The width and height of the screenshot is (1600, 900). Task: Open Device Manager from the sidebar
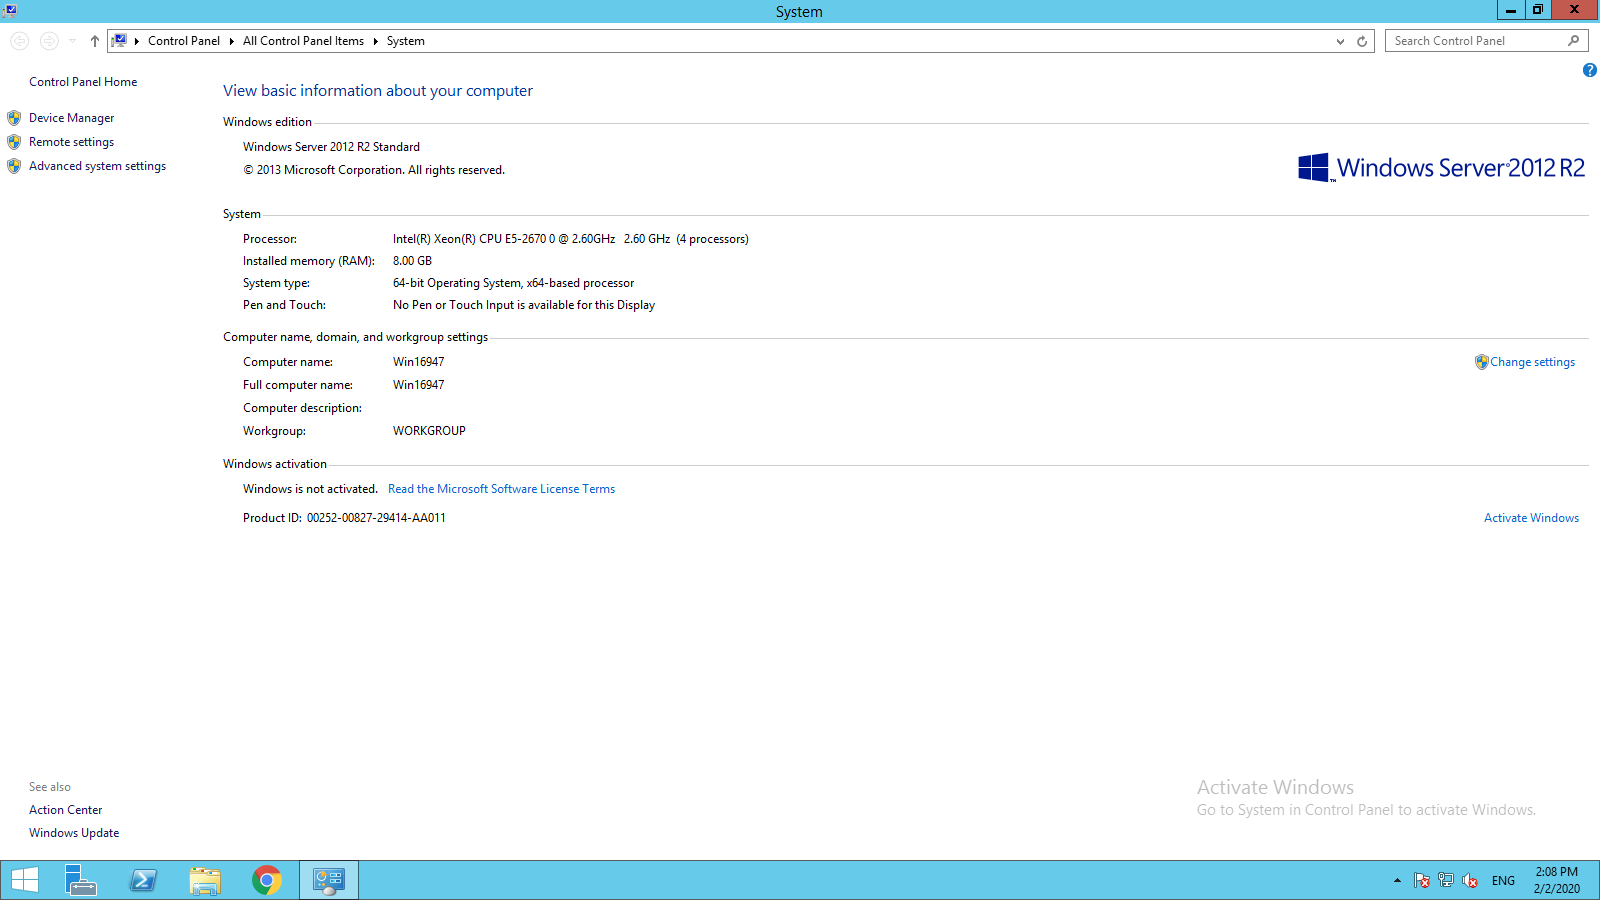tap(71, 118)
